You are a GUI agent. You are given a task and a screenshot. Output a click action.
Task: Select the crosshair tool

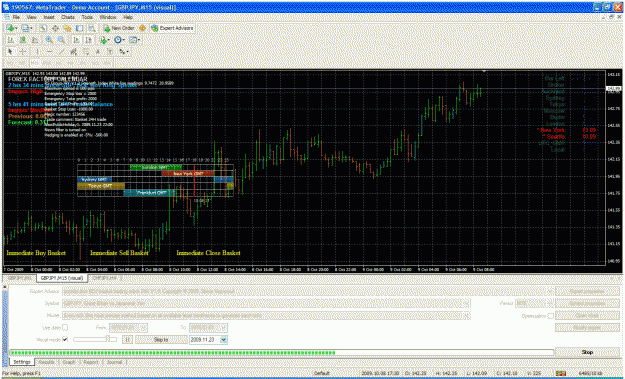point(23,51)
